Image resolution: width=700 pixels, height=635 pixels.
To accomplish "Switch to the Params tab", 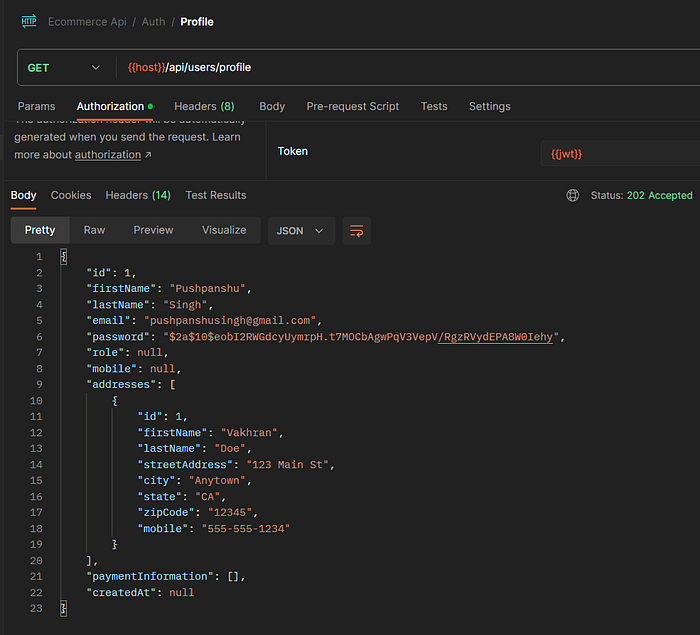I will (36, 107).
